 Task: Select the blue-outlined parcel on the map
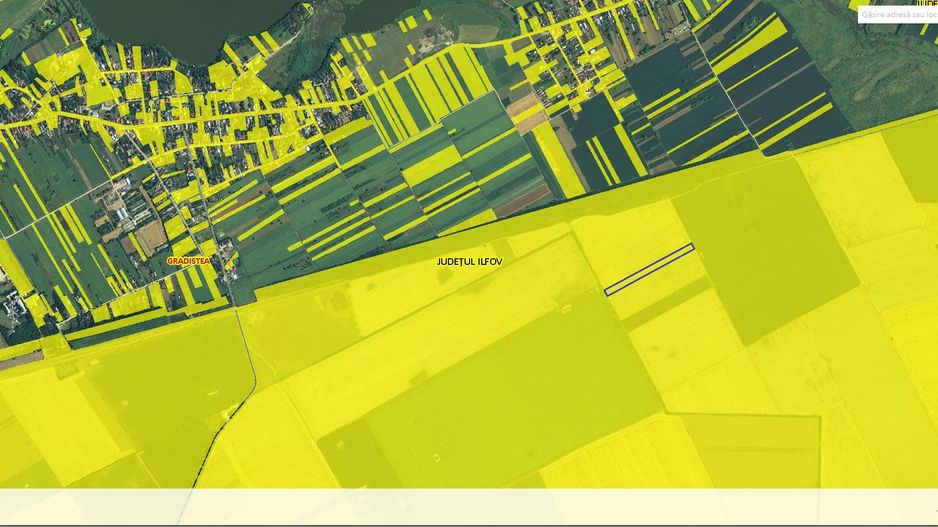650,269
